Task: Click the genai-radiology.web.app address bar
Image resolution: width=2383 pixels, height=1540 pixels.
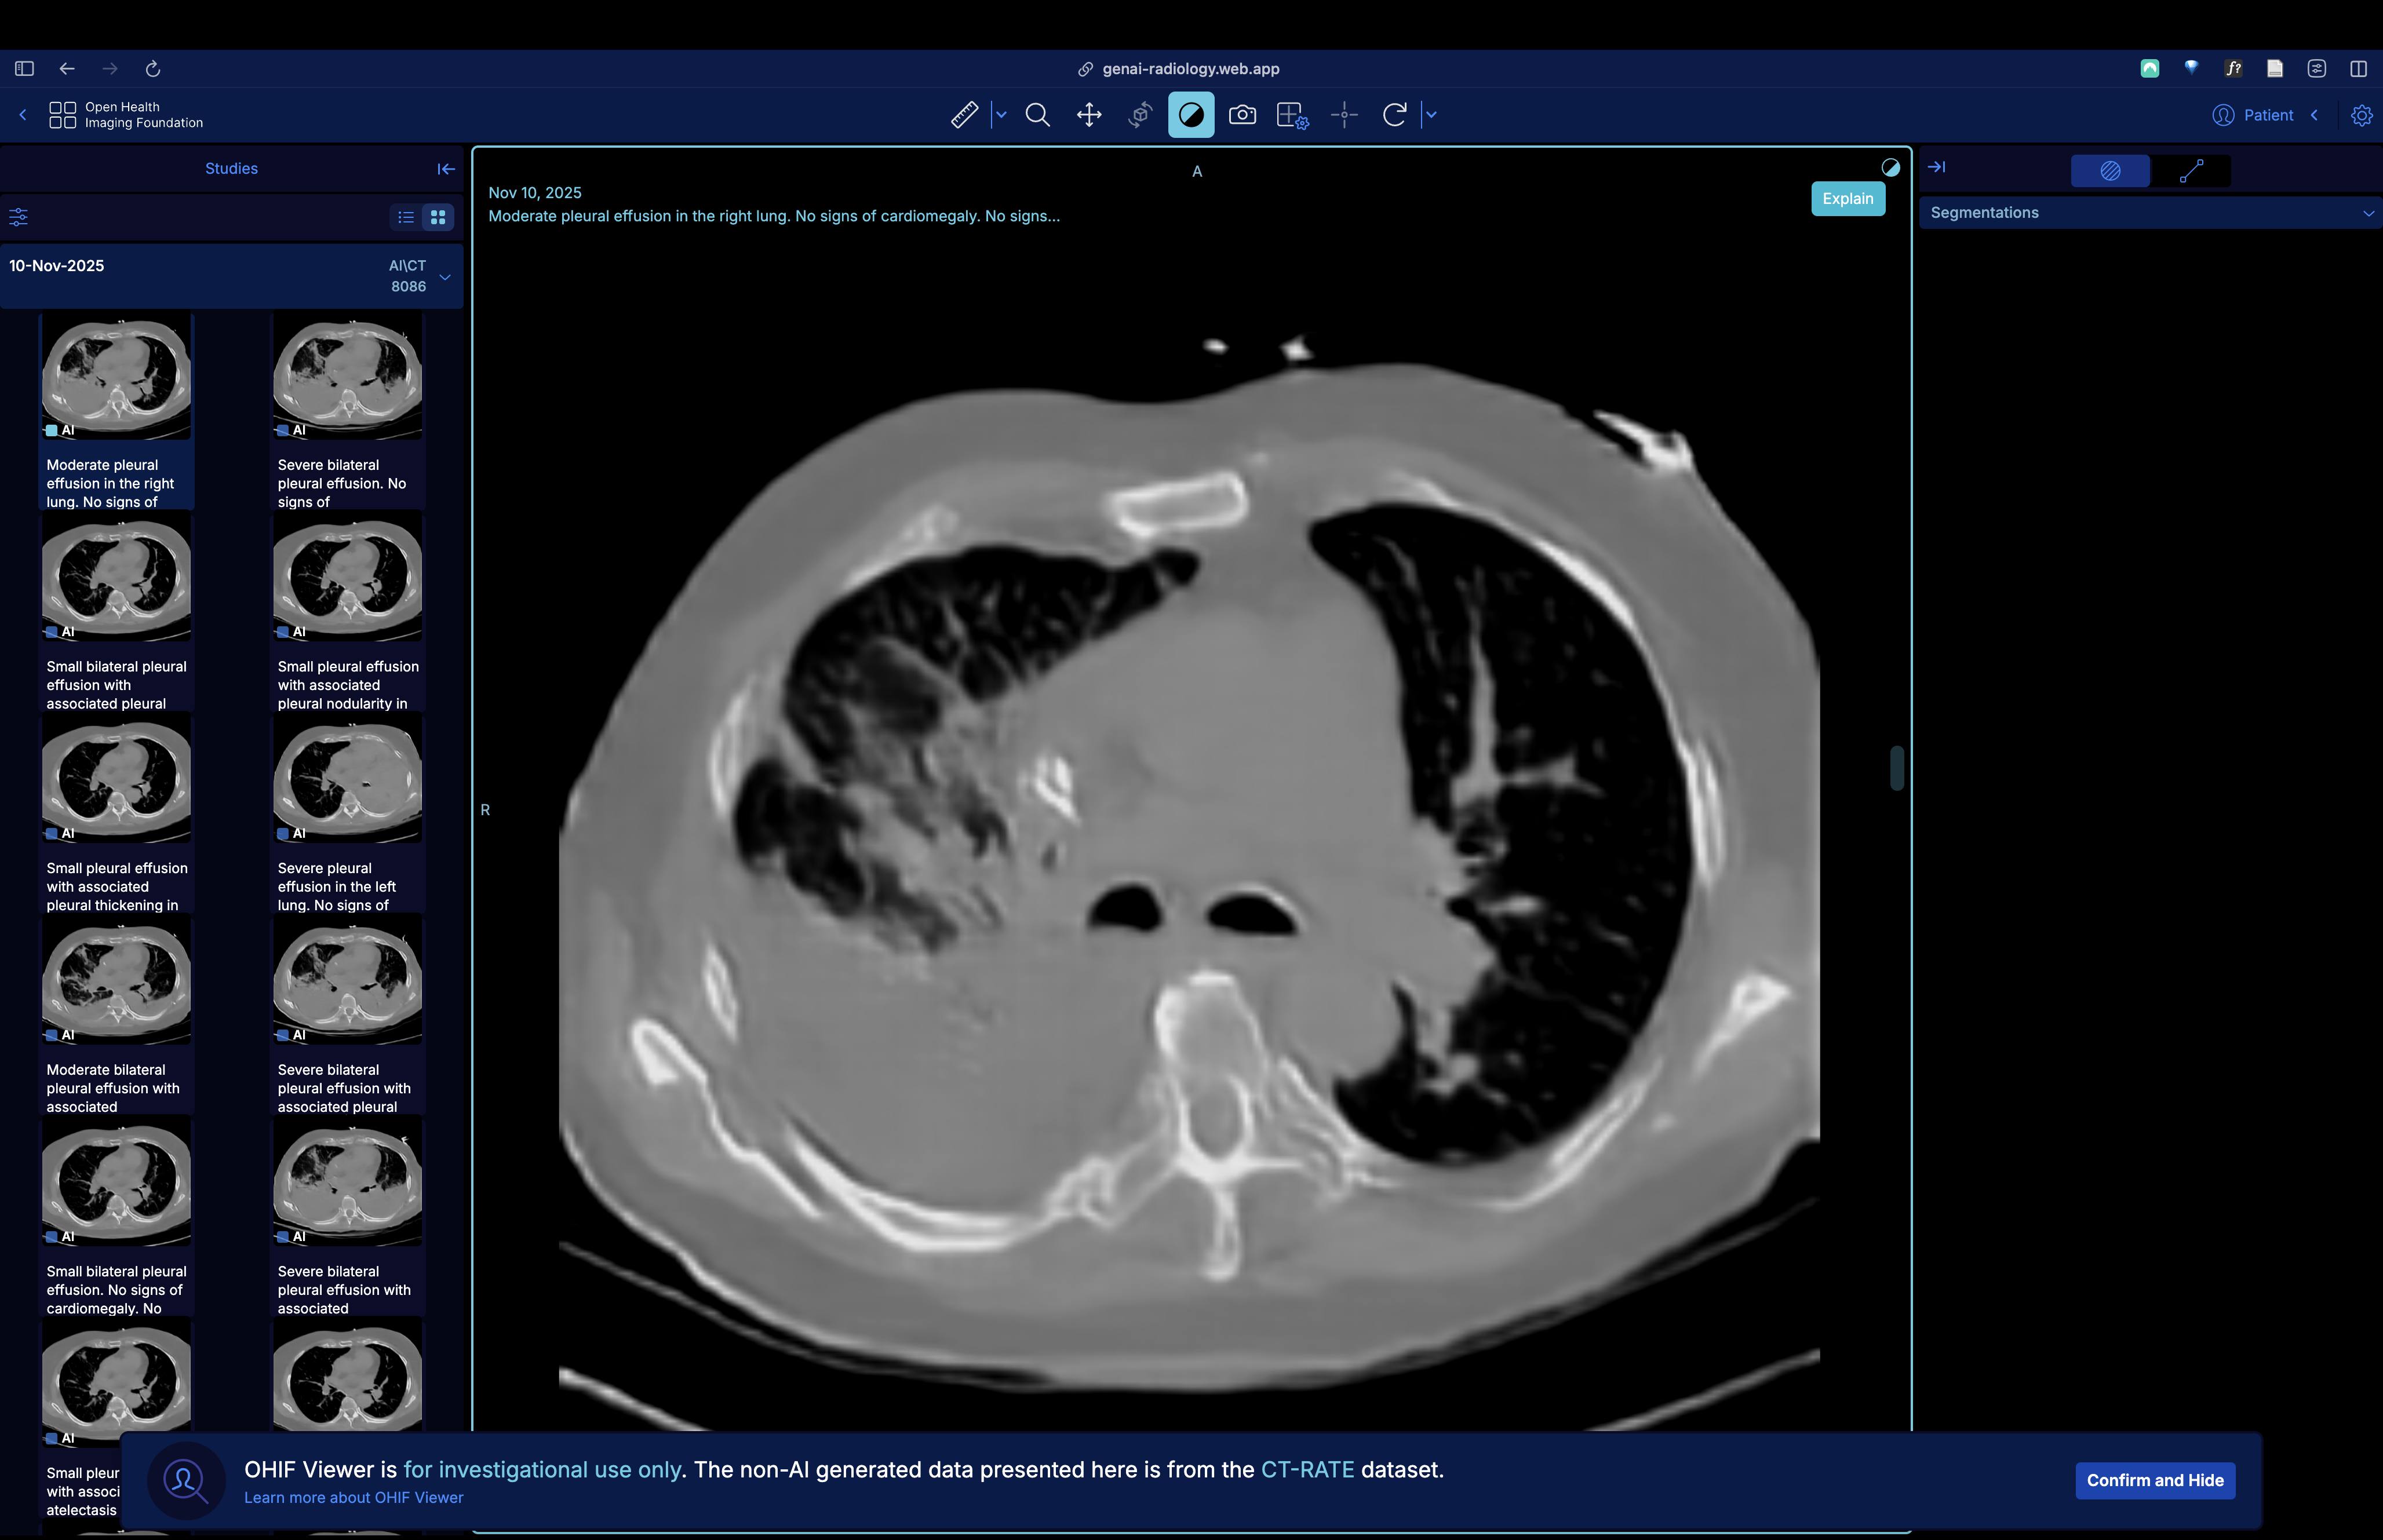Action: tap(1178, 68)
